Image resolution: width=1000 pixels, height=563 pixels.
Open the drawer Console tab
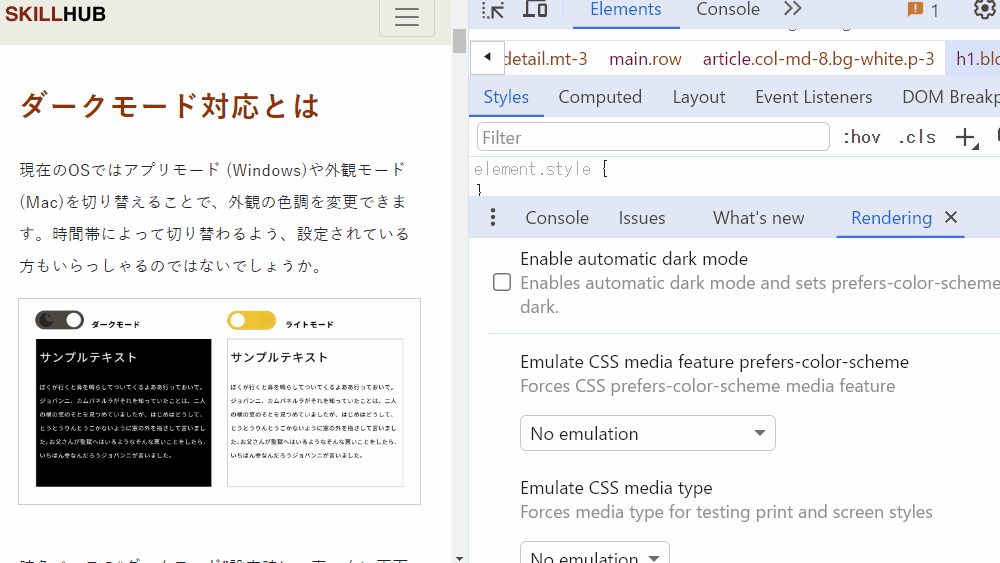[x=557, y=218]
